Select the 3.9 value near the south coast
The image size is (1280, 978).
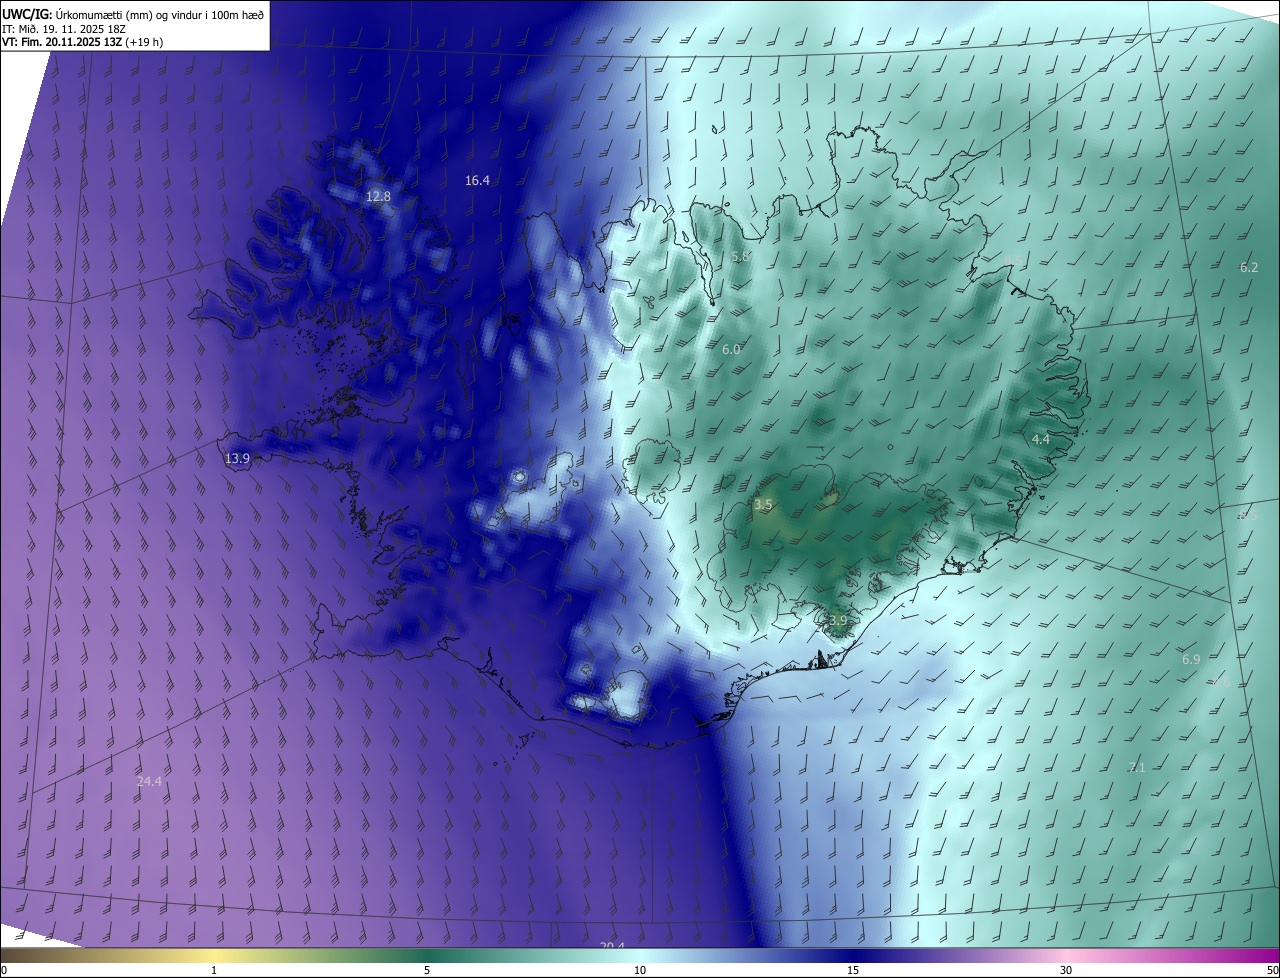pos(838,620)
